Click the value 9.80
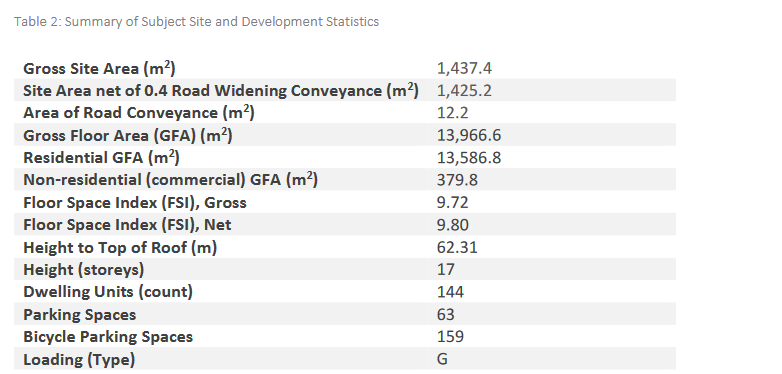The image size is (782, 374). click(453, 225)
